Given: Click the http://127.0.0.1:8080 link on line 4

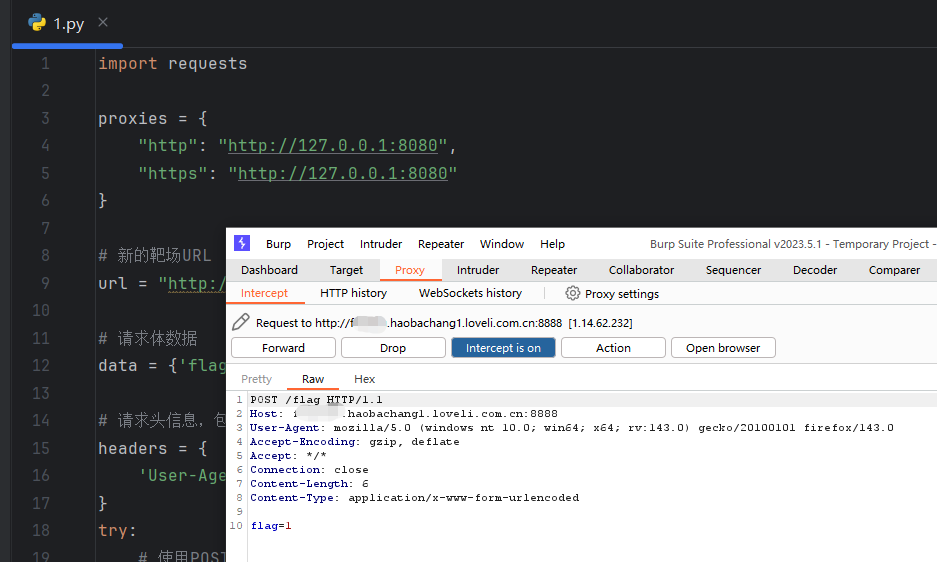Looking at the screenshot, I should [x=333, y=146].
